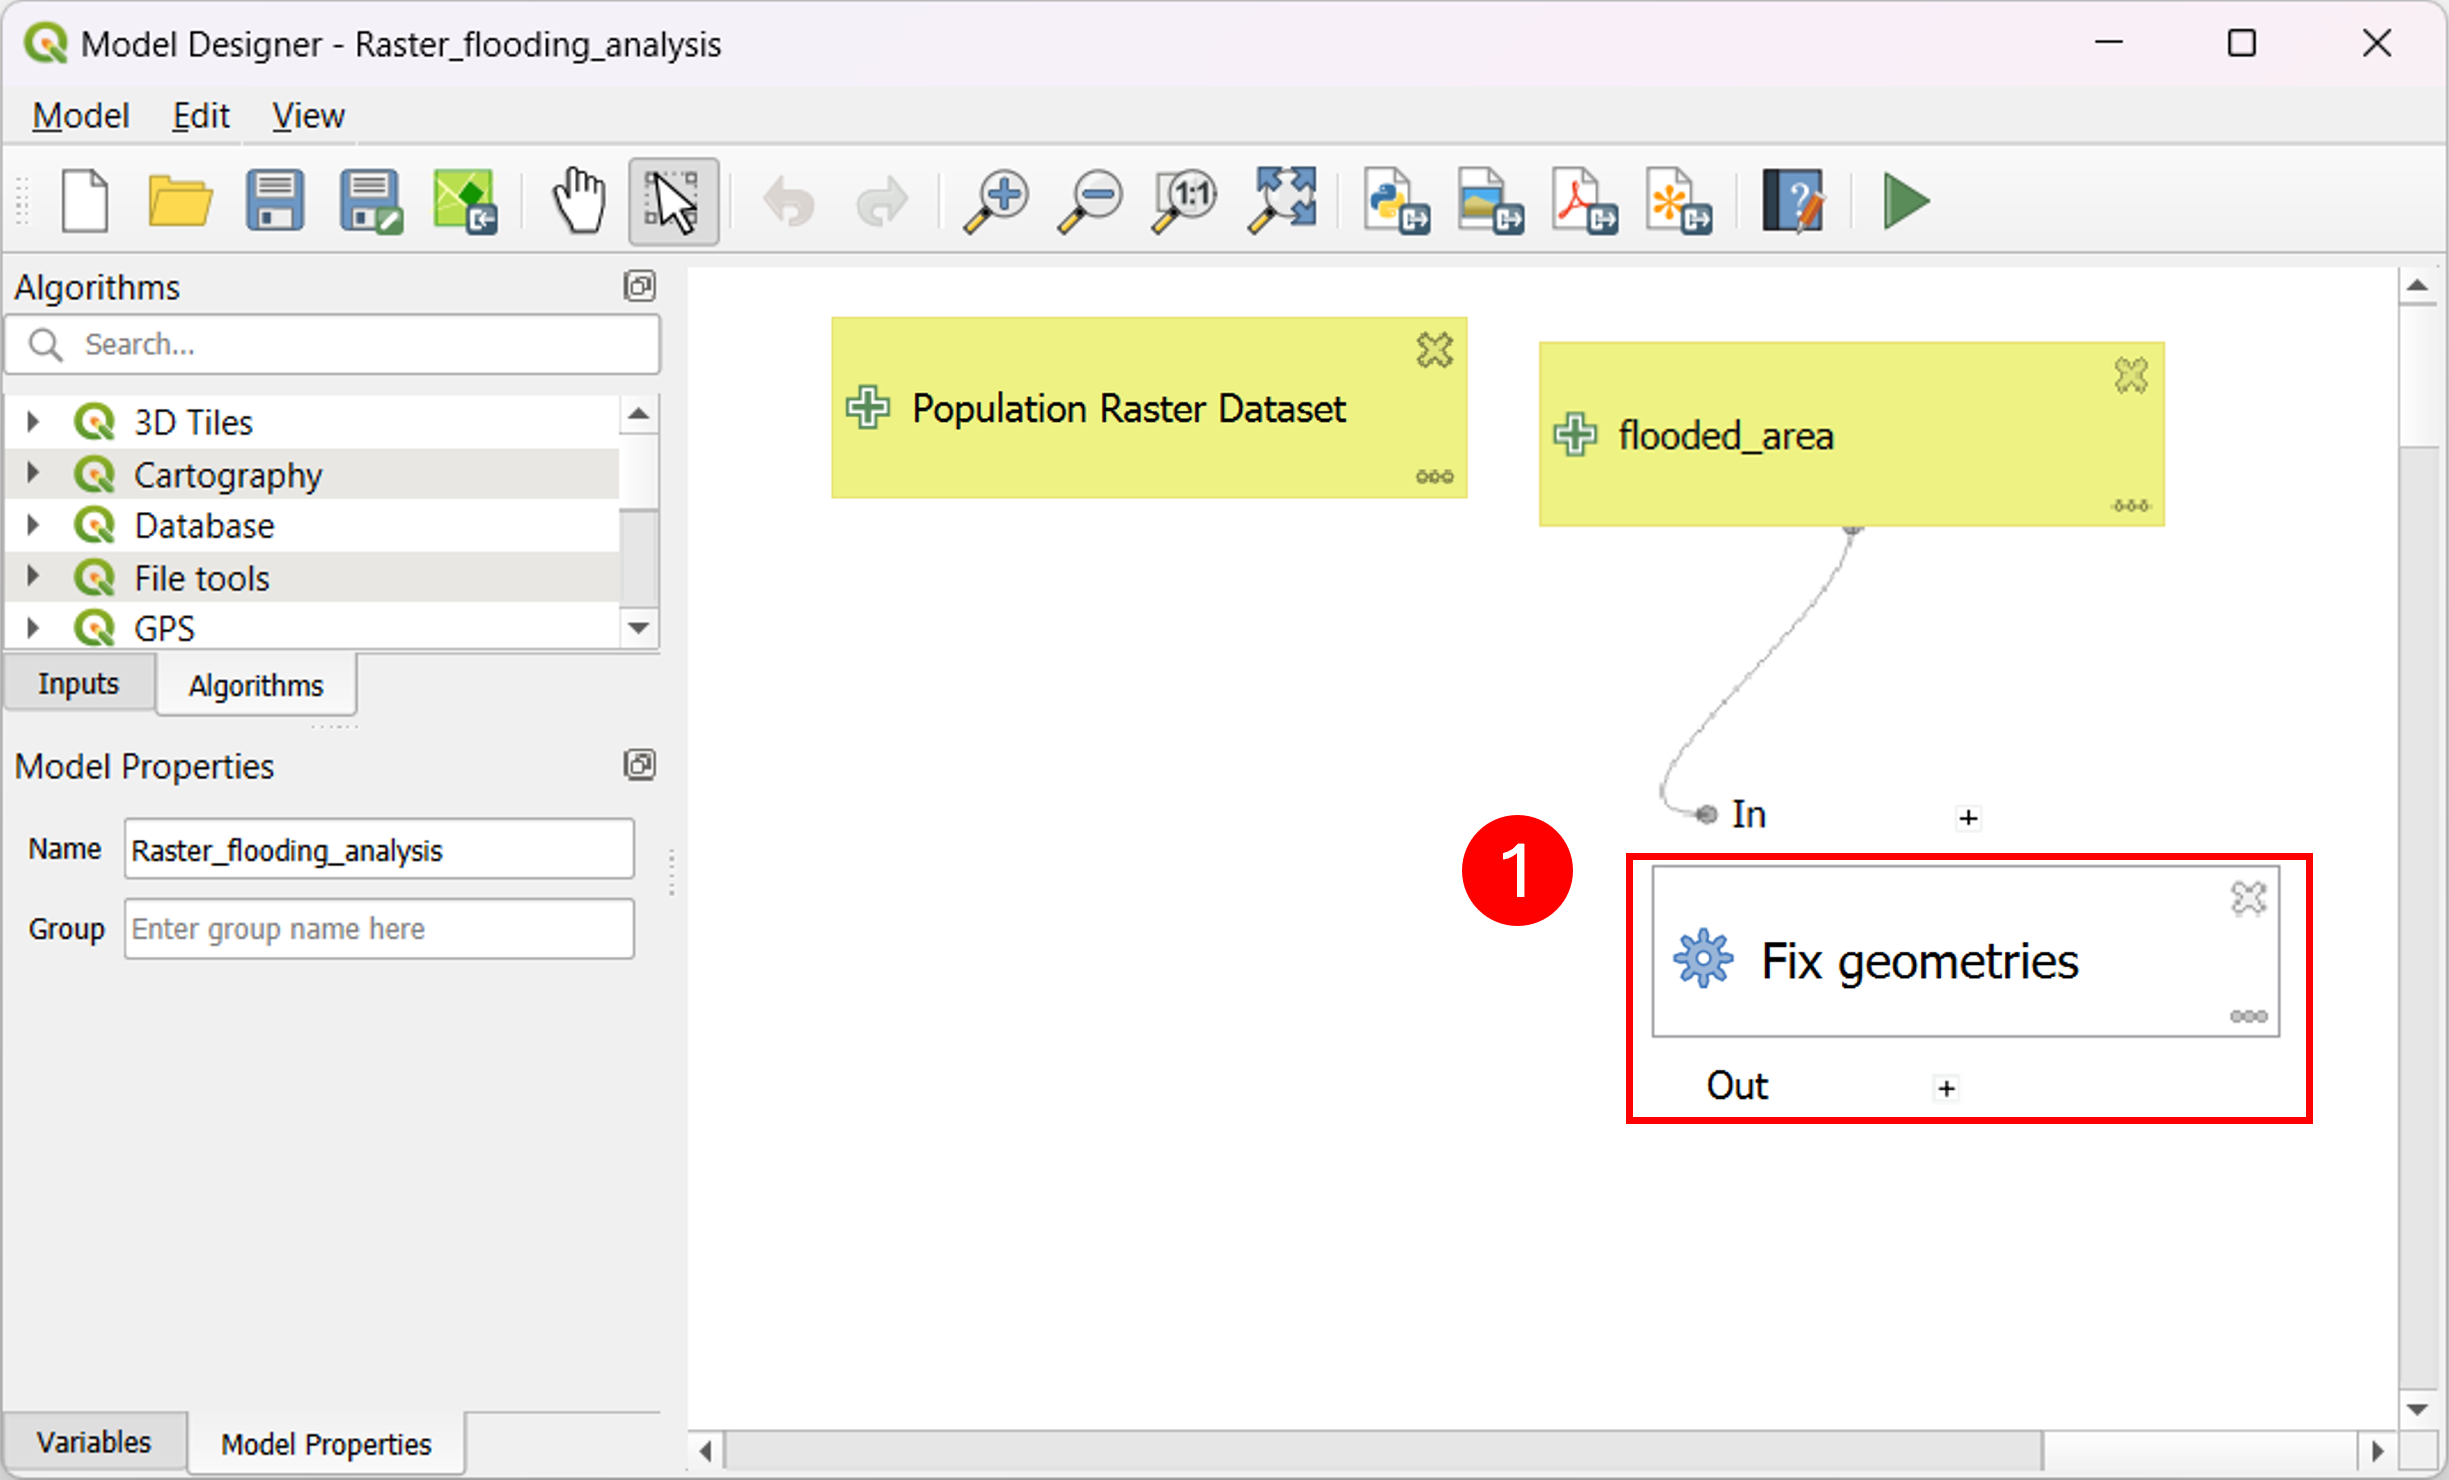Edit Population Raster Dataset via dots button
This screenshot has height=1480, width=2449.
[x=1434, y=476]
